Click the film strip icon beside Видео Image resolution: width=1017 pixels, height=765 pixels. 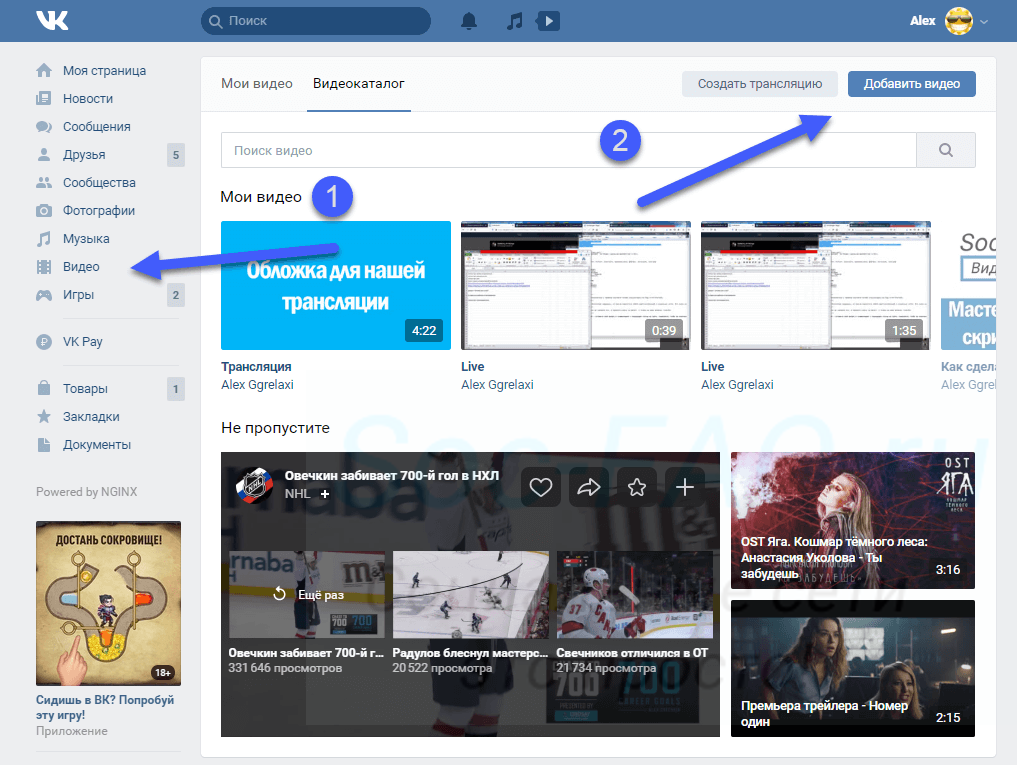(43, 267)
